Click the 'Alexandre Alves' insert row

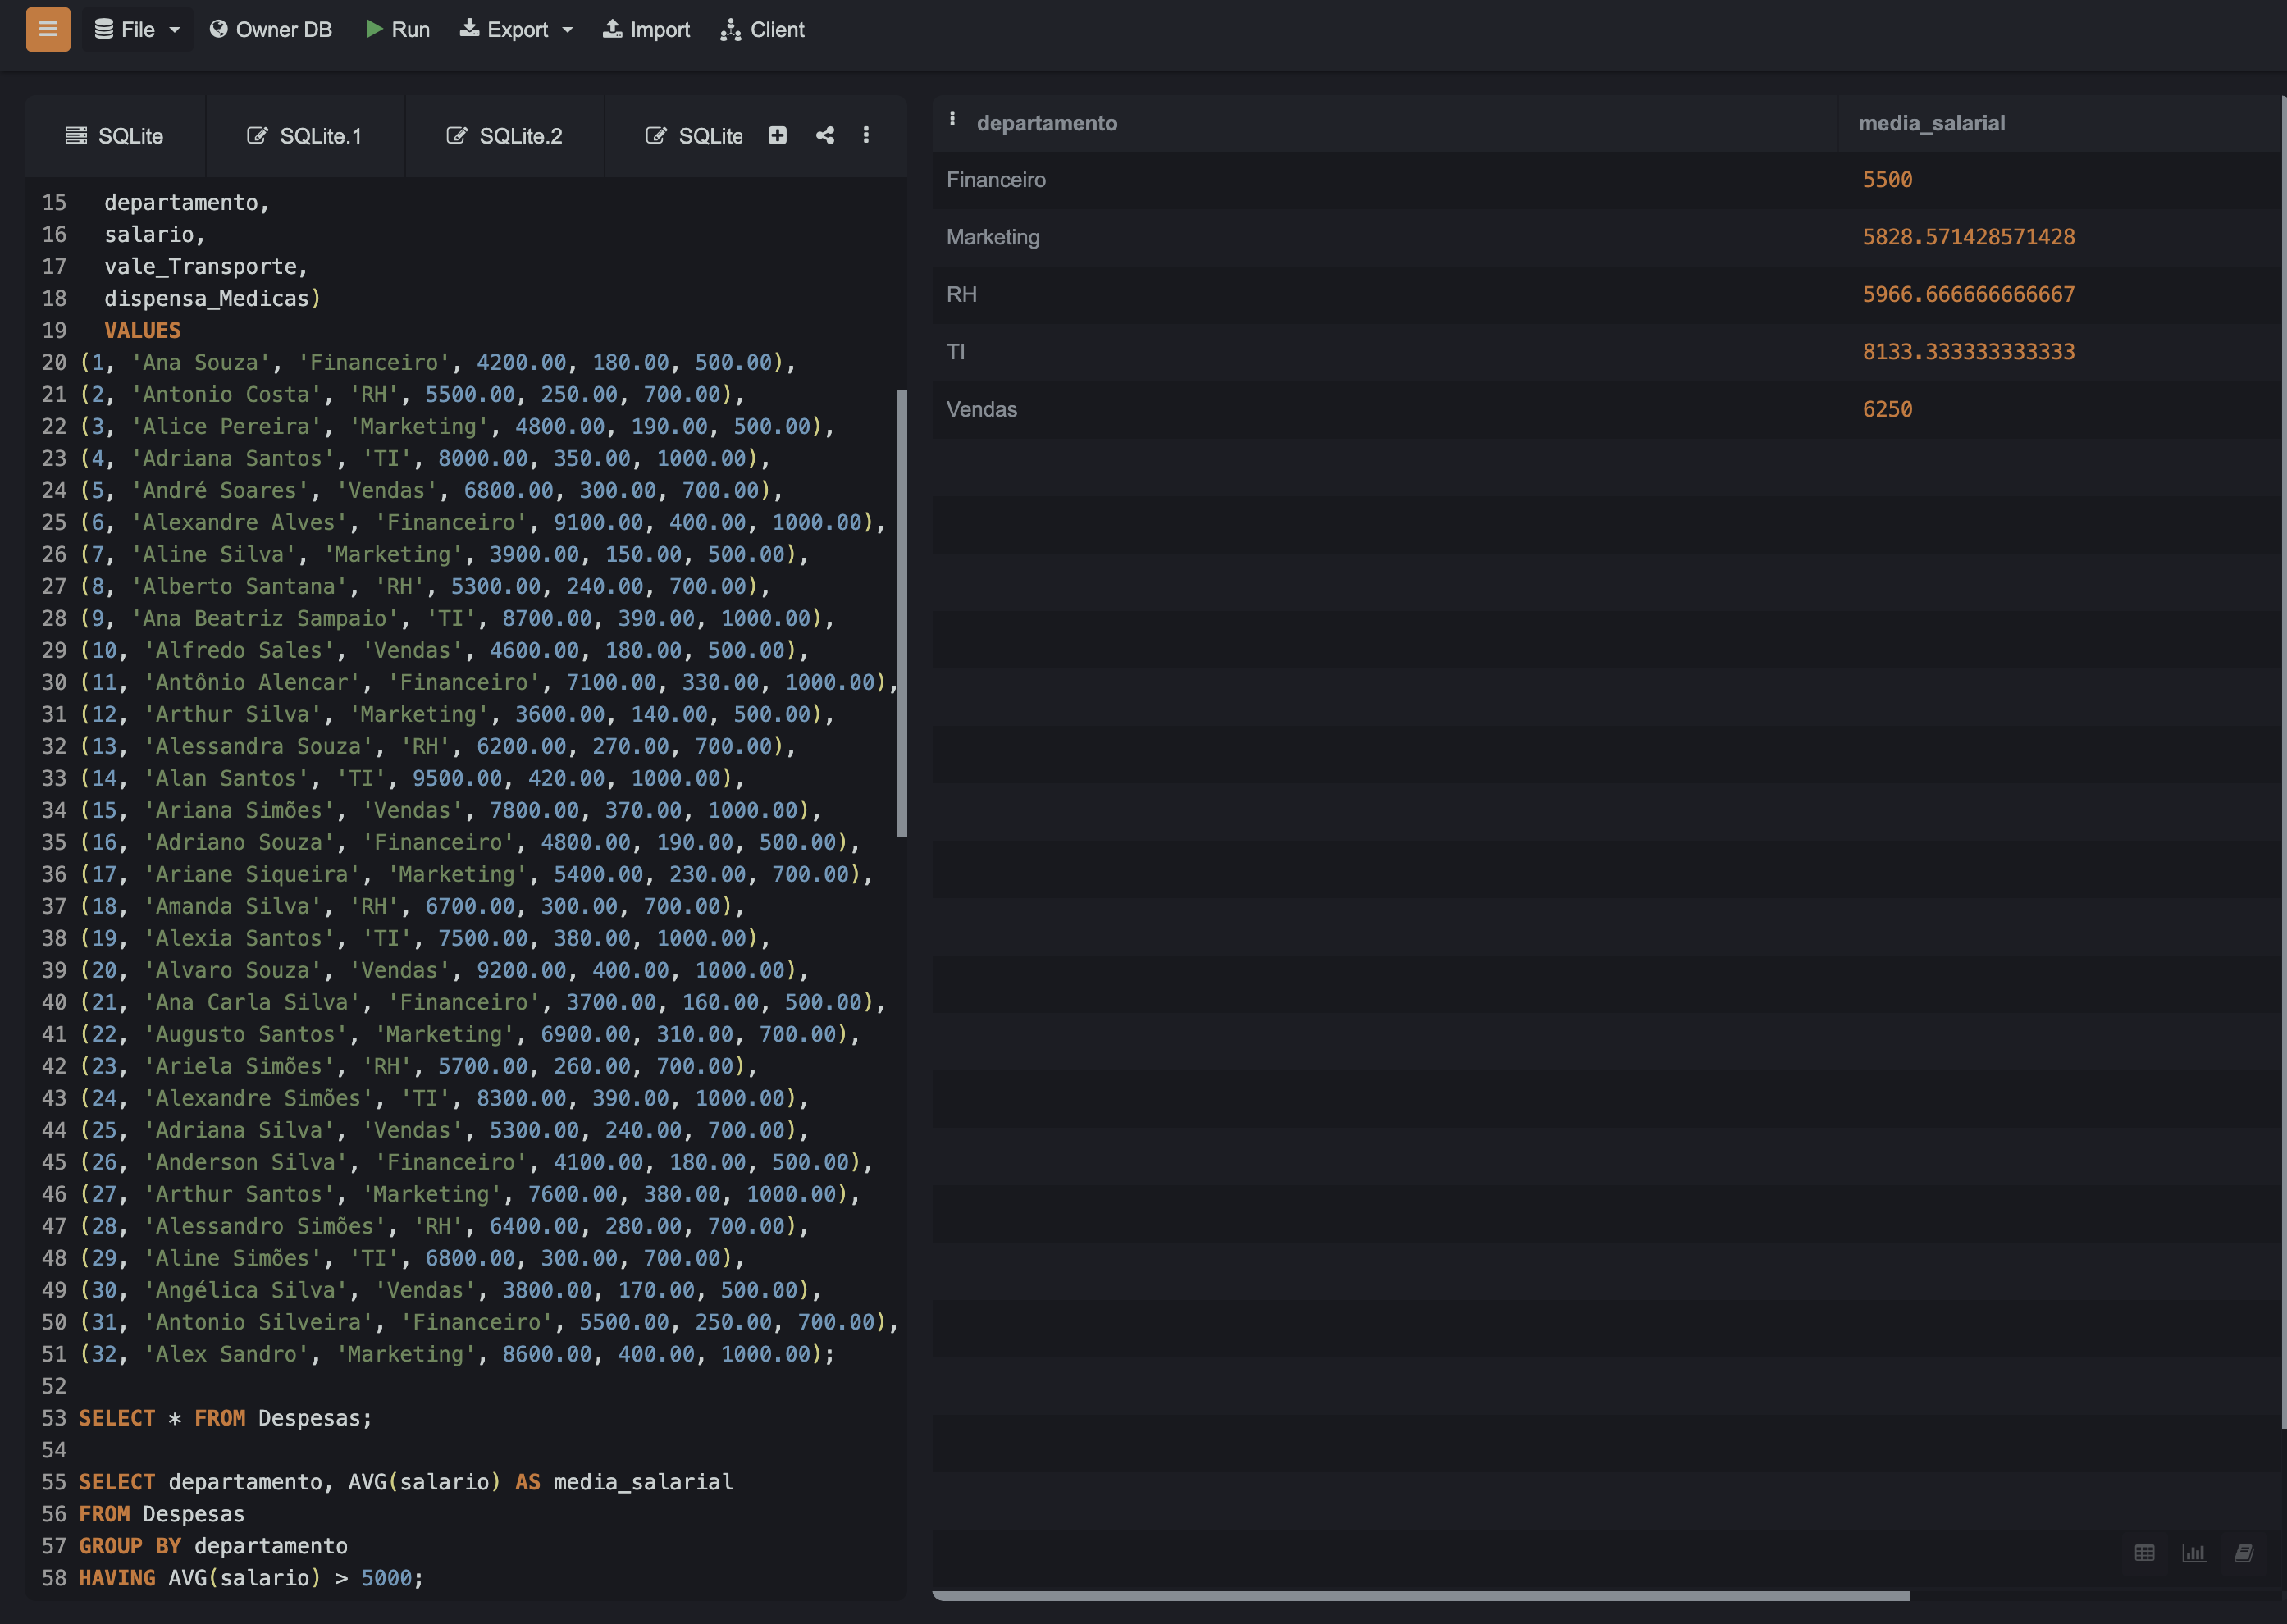[482, 522]
